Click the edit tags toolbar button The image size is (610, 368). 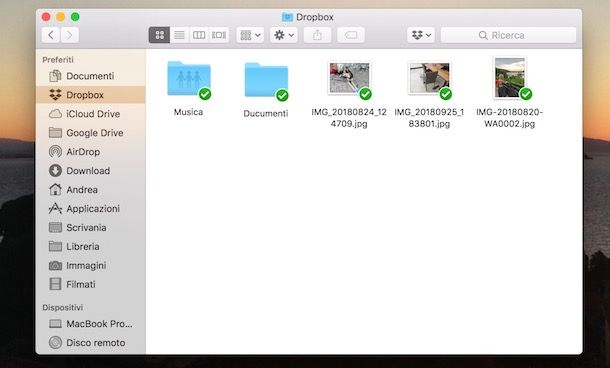coord(351,35)
